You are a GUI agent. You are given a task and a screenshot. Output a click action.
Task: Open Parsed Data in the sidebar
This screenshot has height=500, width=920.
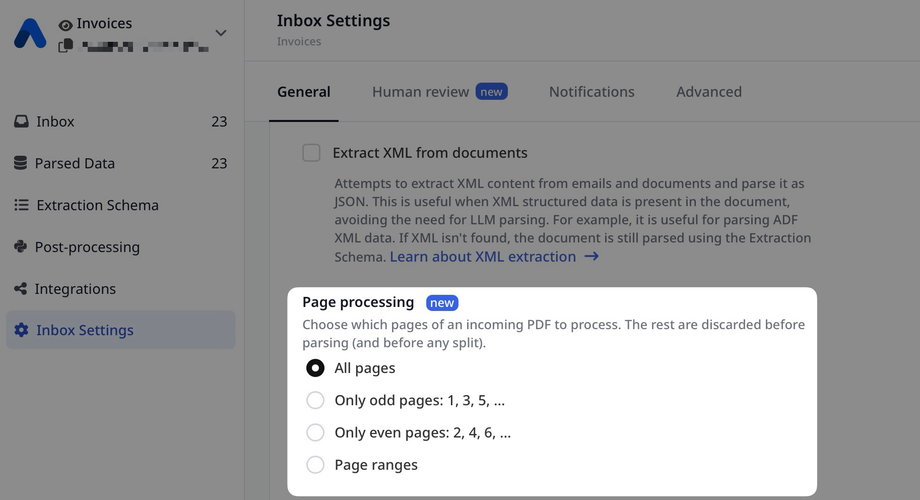point(120,163)
